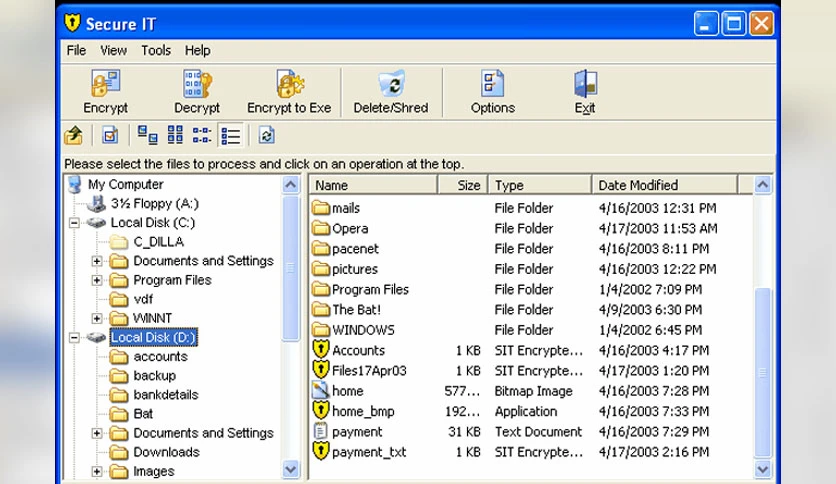Click tree pane scroll down arrow

point(291,470)
